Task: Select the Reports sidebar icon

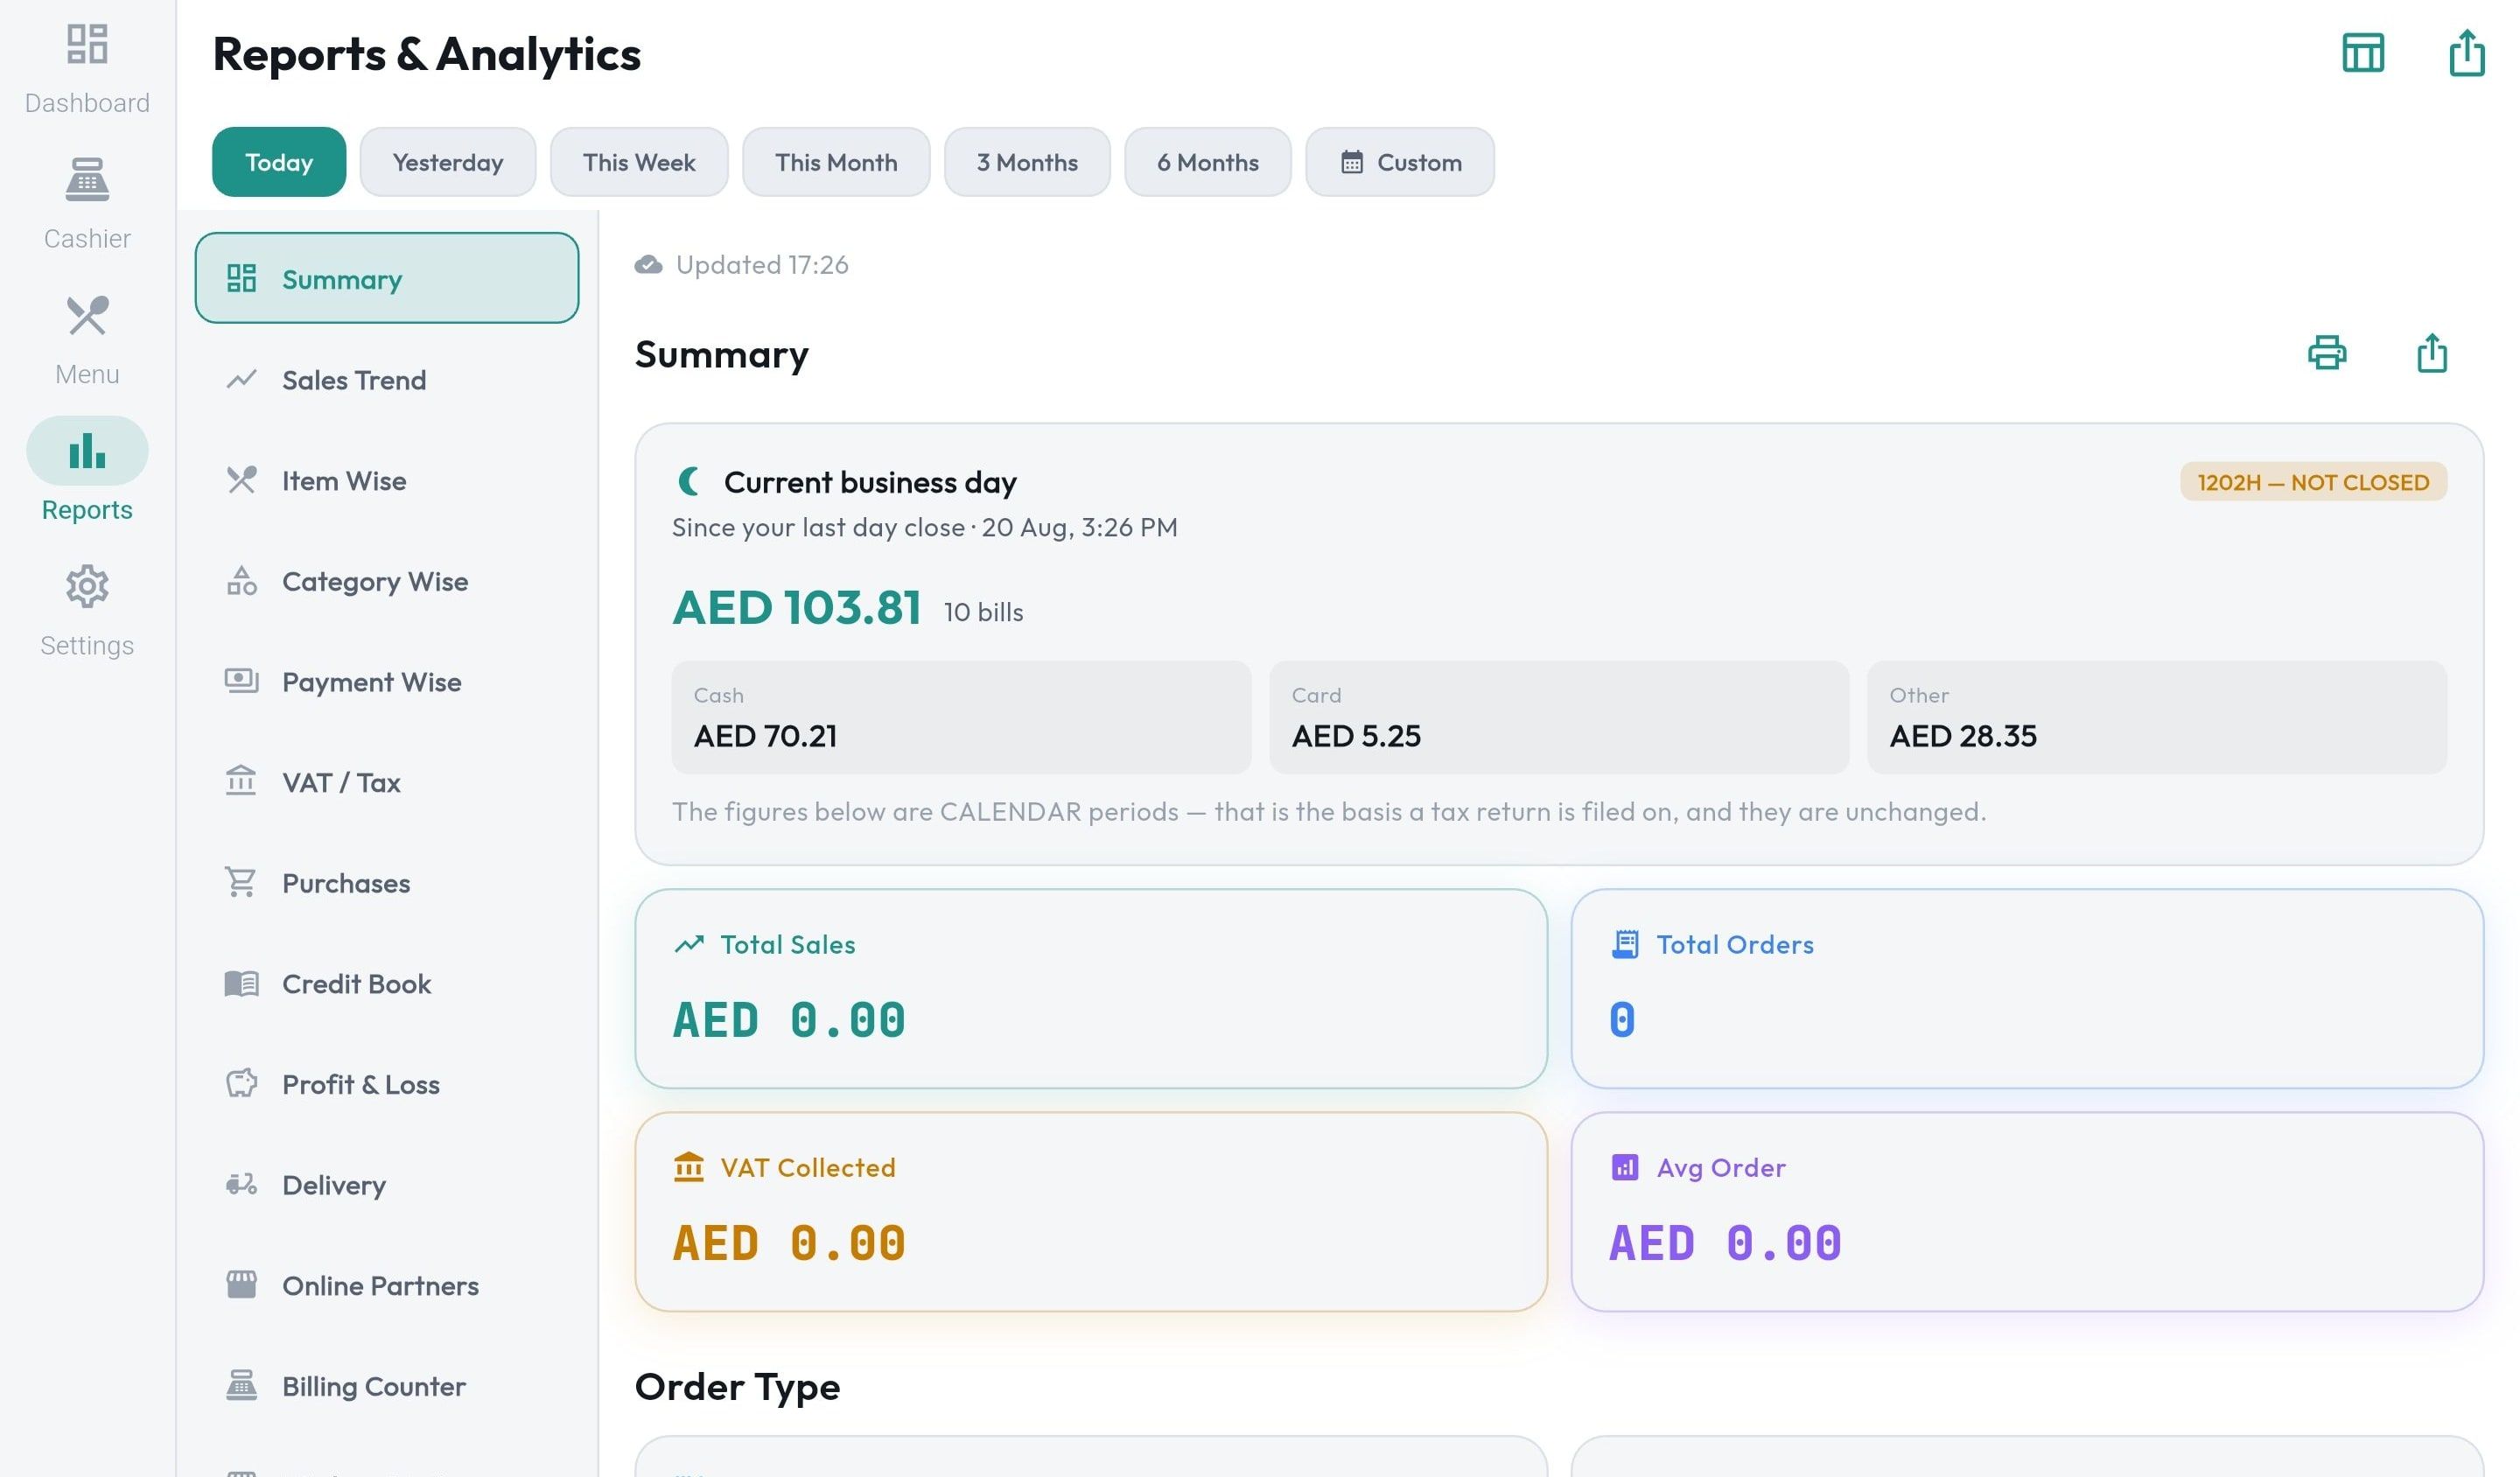Action: [87, 450]
